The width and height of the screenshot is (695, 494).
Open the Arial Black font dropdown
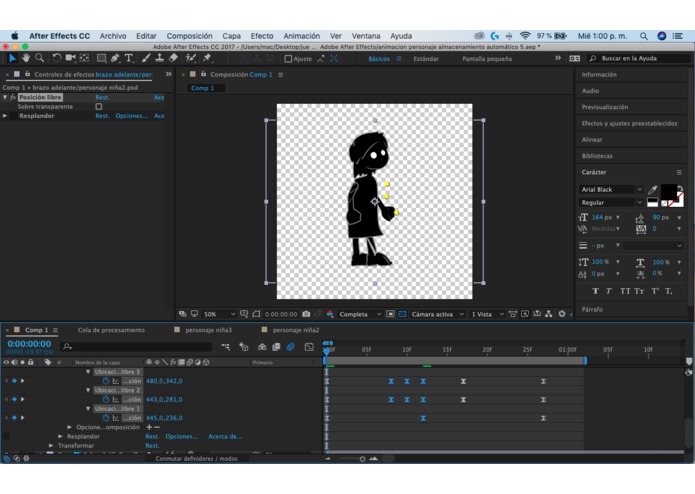(x=612, y=189)
